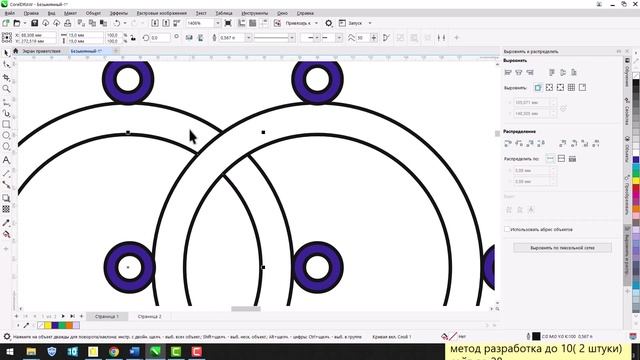The height and width of the screenshot is (360, 640).
Task: Click the Export icon in the toolbar
Action: 166,23
